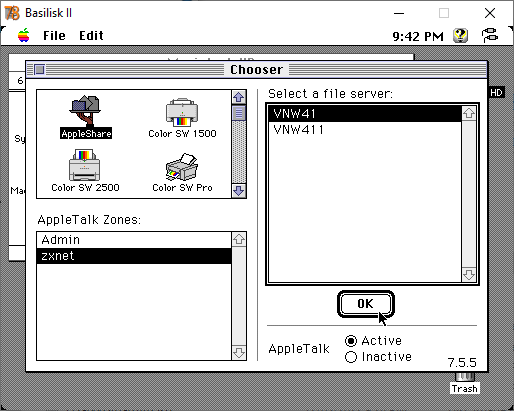This screenshot has width=514, height=411.
Task: Click the Chooser title bar
Action: [256, 70]
